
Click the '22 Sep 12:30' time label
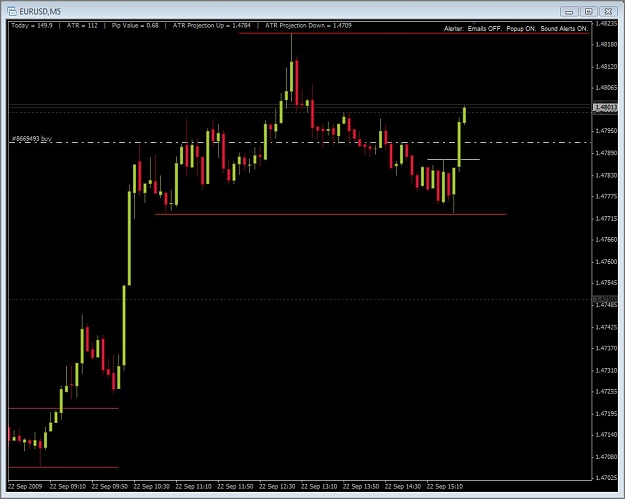(x=277, y=487)
